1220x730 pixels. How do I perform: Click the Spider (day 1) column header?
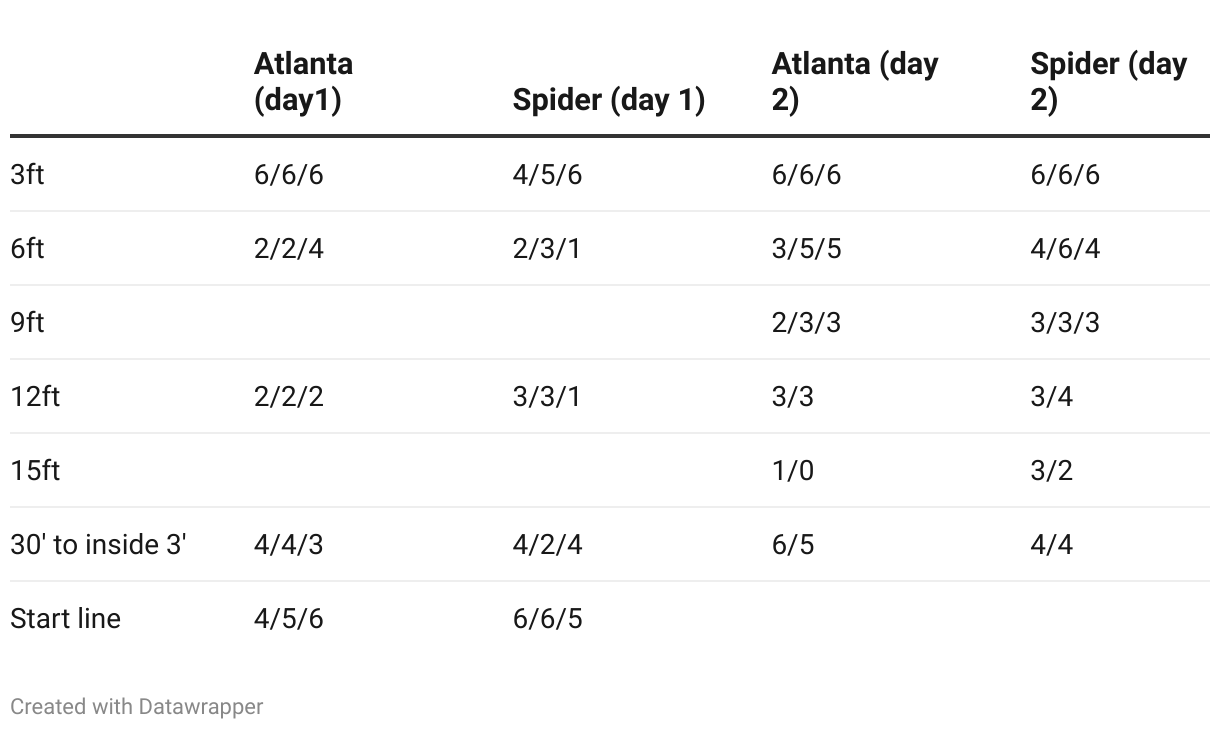pos(609,100)
